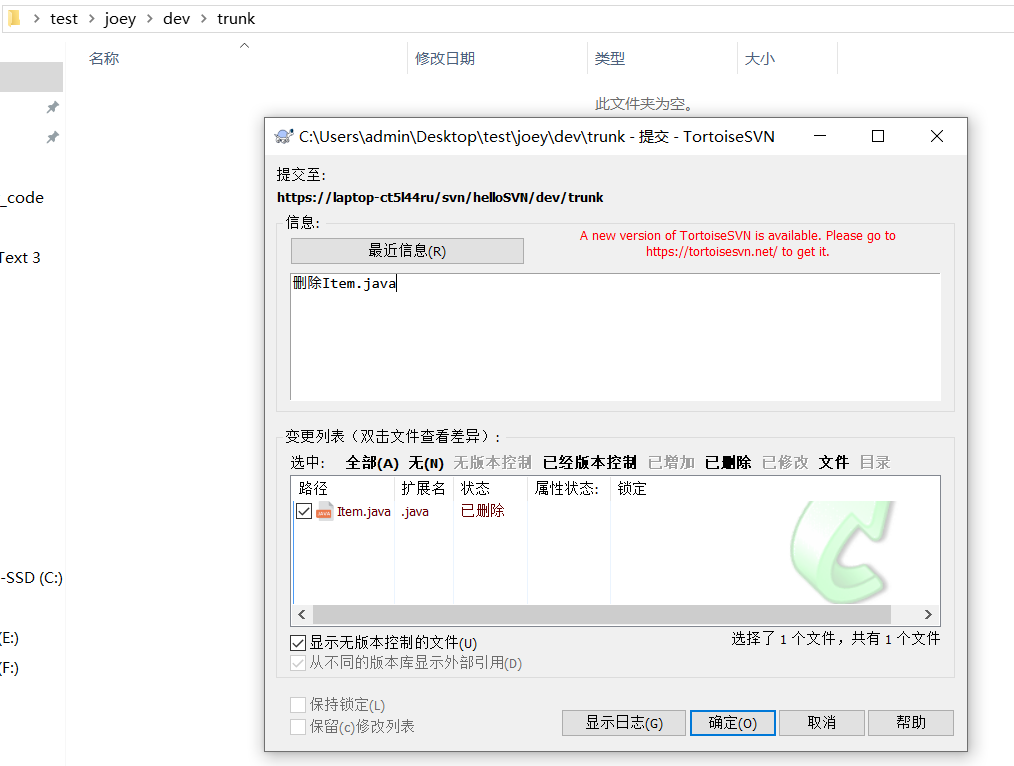Toggle 显示无版本控制的文件 checkbox

point(297,643)
